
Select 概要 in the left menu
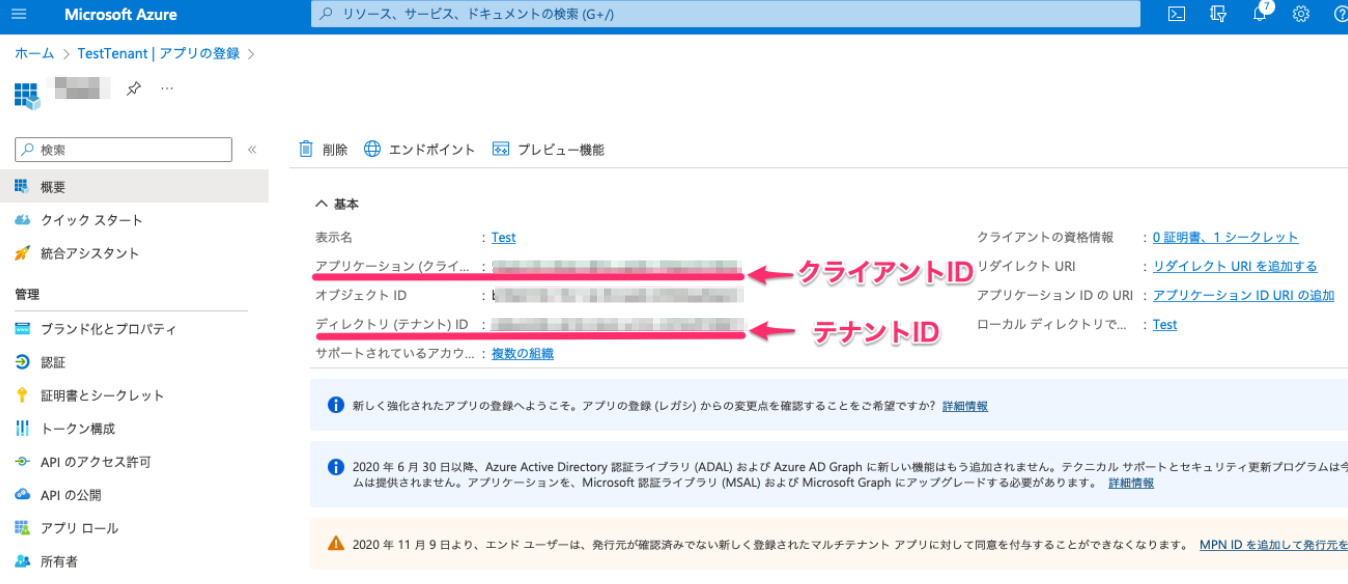click(x=134, y=187)
